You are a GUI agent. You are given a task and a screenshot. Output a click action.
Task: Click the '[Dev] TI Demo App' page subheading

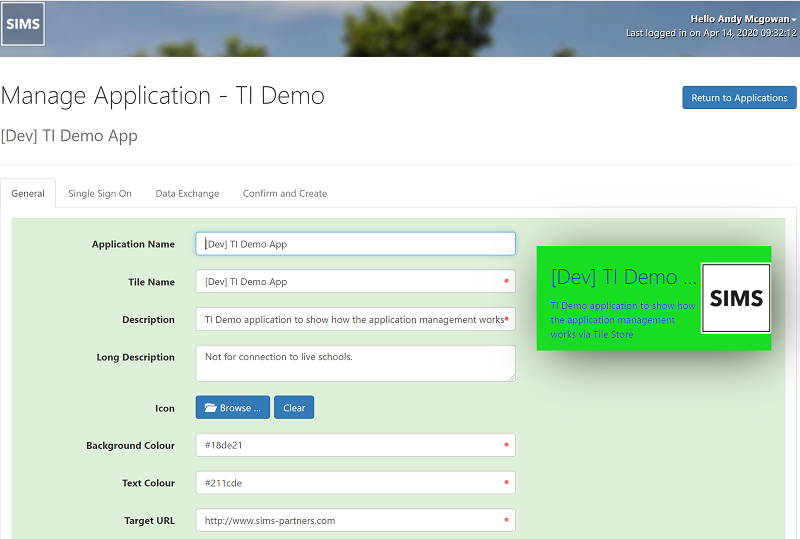click(x=69, y=136)
